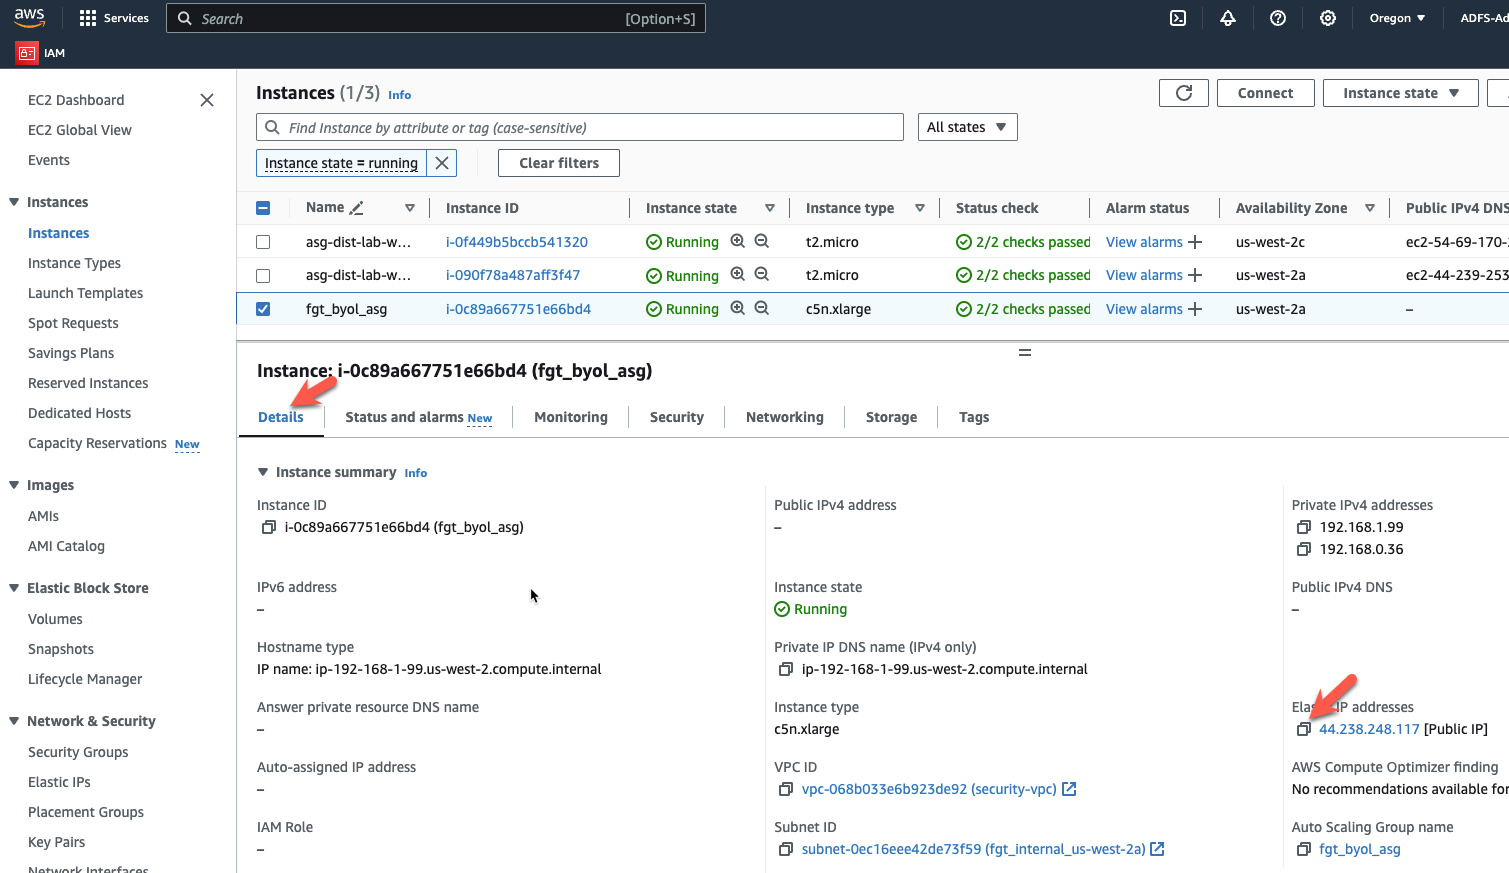Image resolution: width=1509 pixels, height=873 pixels.
Task: Switch to Status and alarms tab
Action: tap(419, 417)
